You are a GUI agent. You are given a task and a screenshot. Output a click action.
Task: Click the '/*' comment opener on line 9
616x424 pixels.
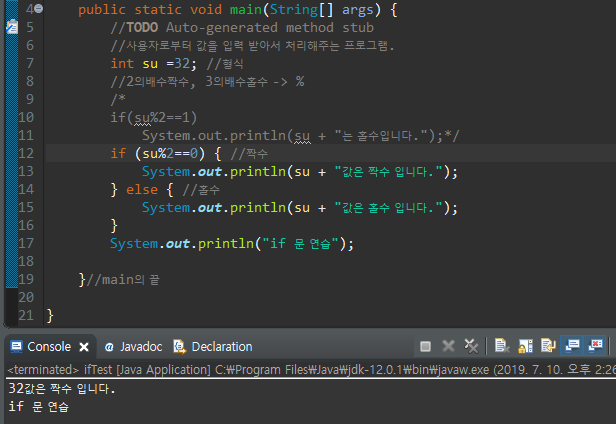click(118, 99)
